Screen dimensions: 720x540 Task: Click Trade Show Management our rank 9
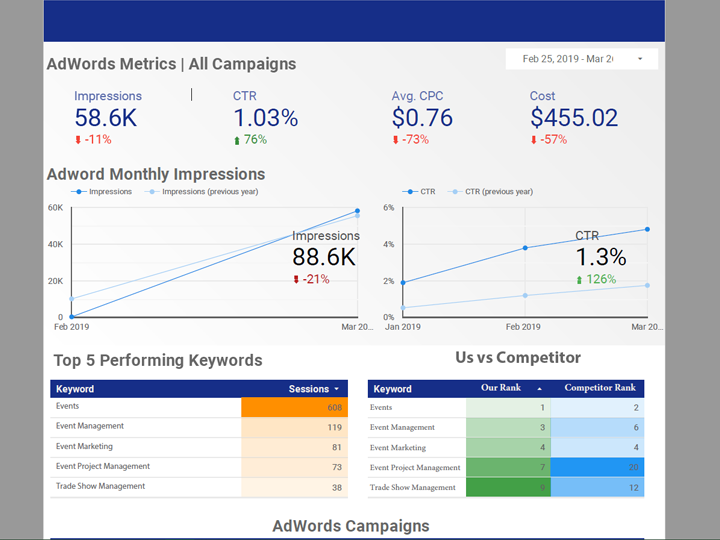[x=508, y=488]
